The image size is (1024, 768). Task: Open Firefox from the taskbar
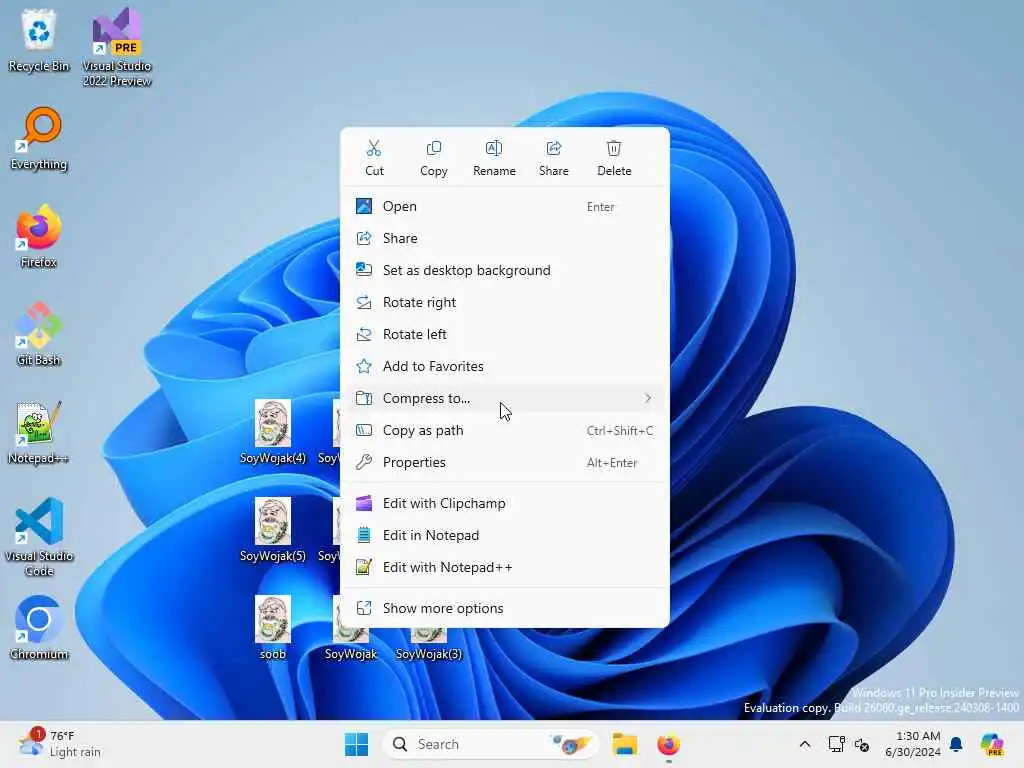[668, 744]
